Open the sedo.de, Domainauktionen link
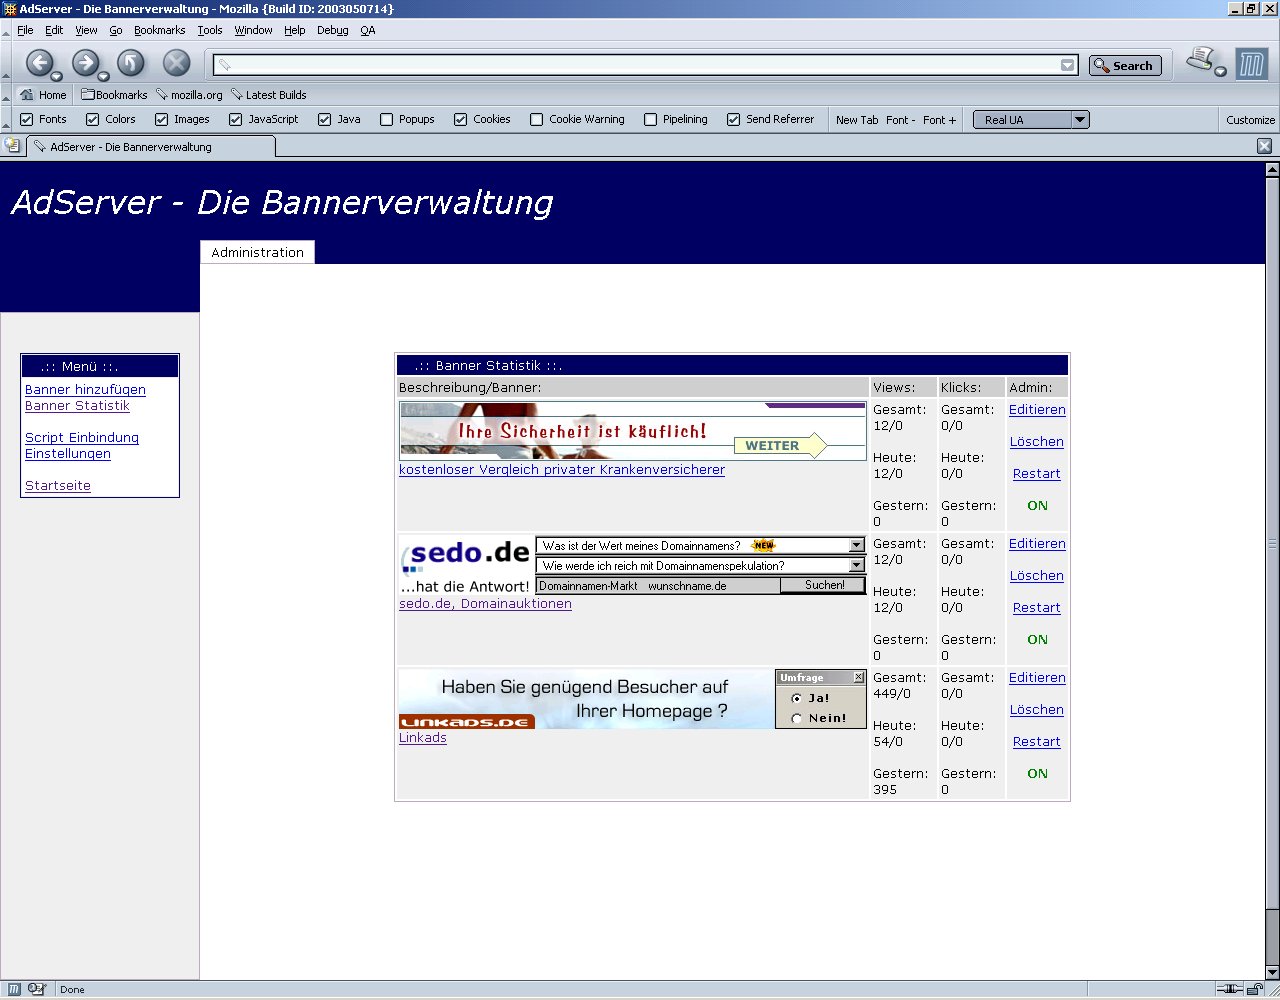Viewport: 1280px width, 1000px height. click(x=485, y=604)
